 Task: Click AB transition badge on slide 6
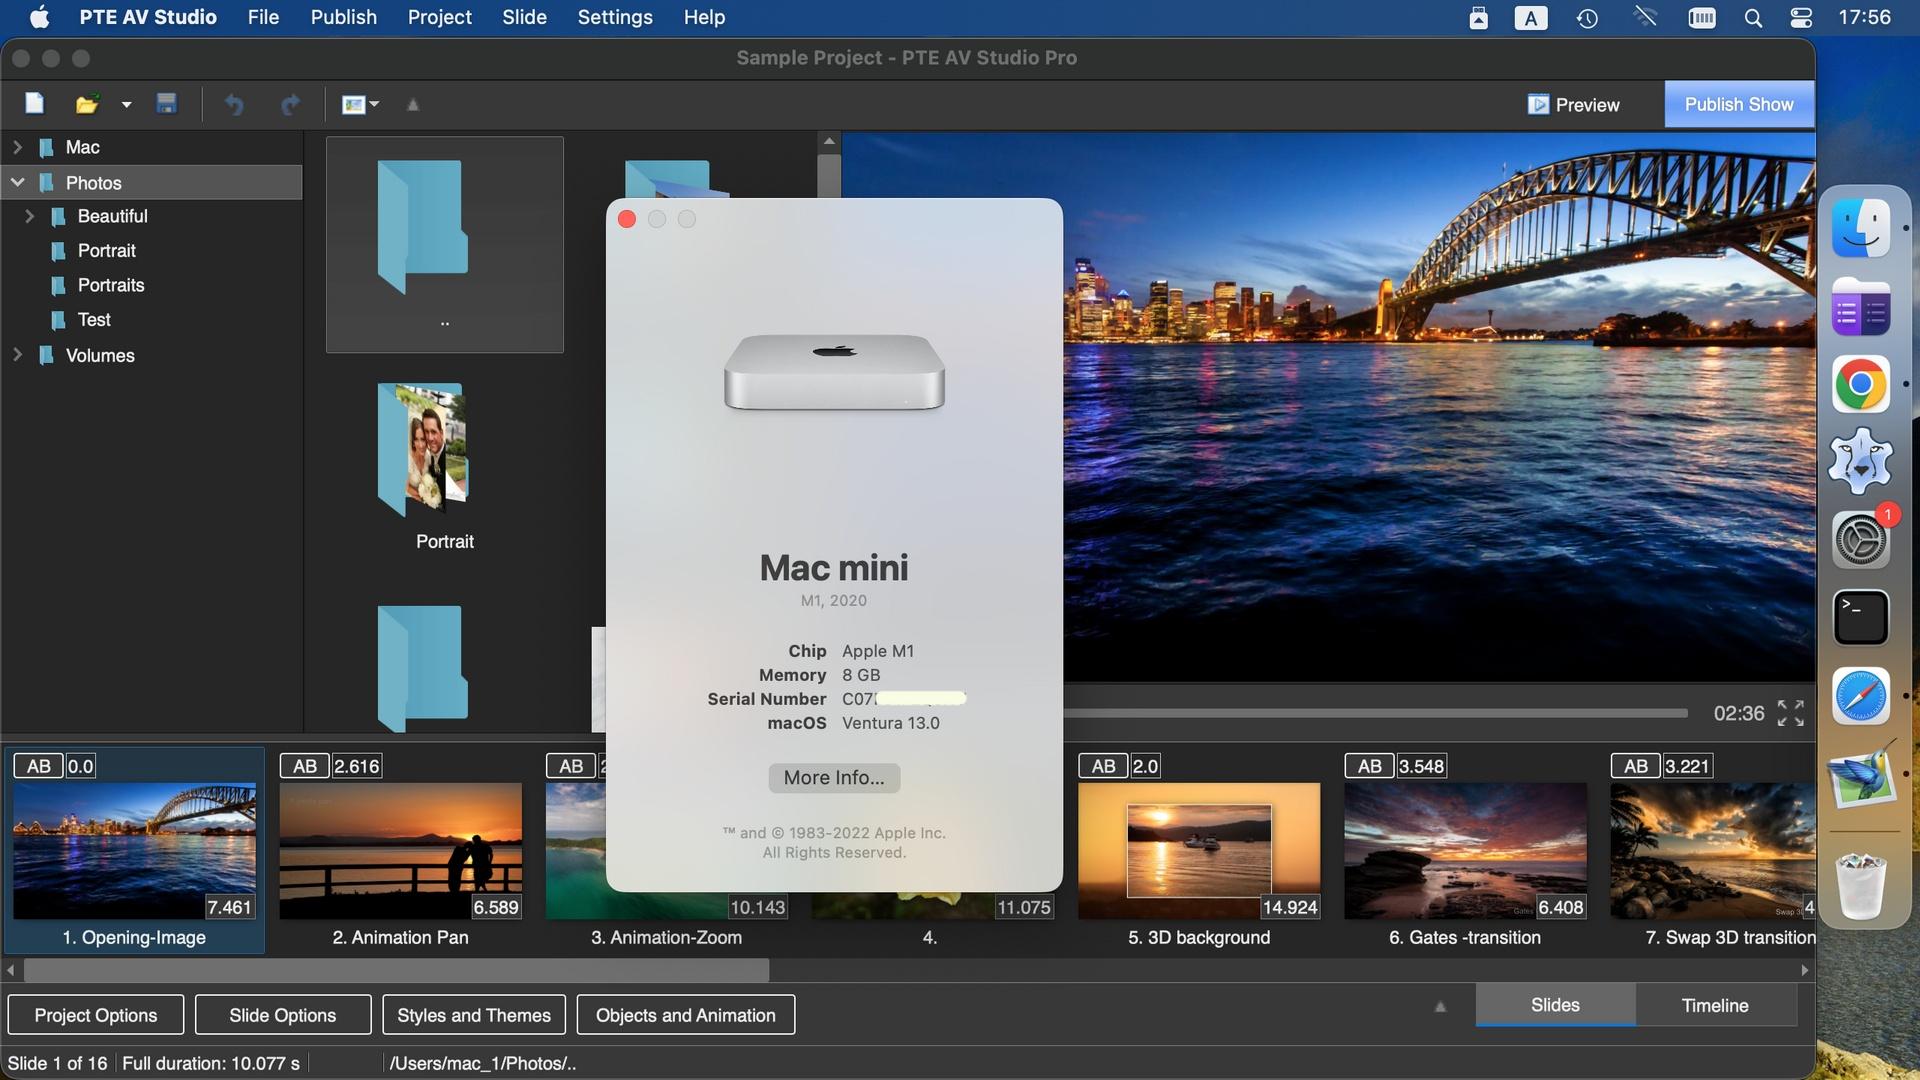[x=1369, y=766]
